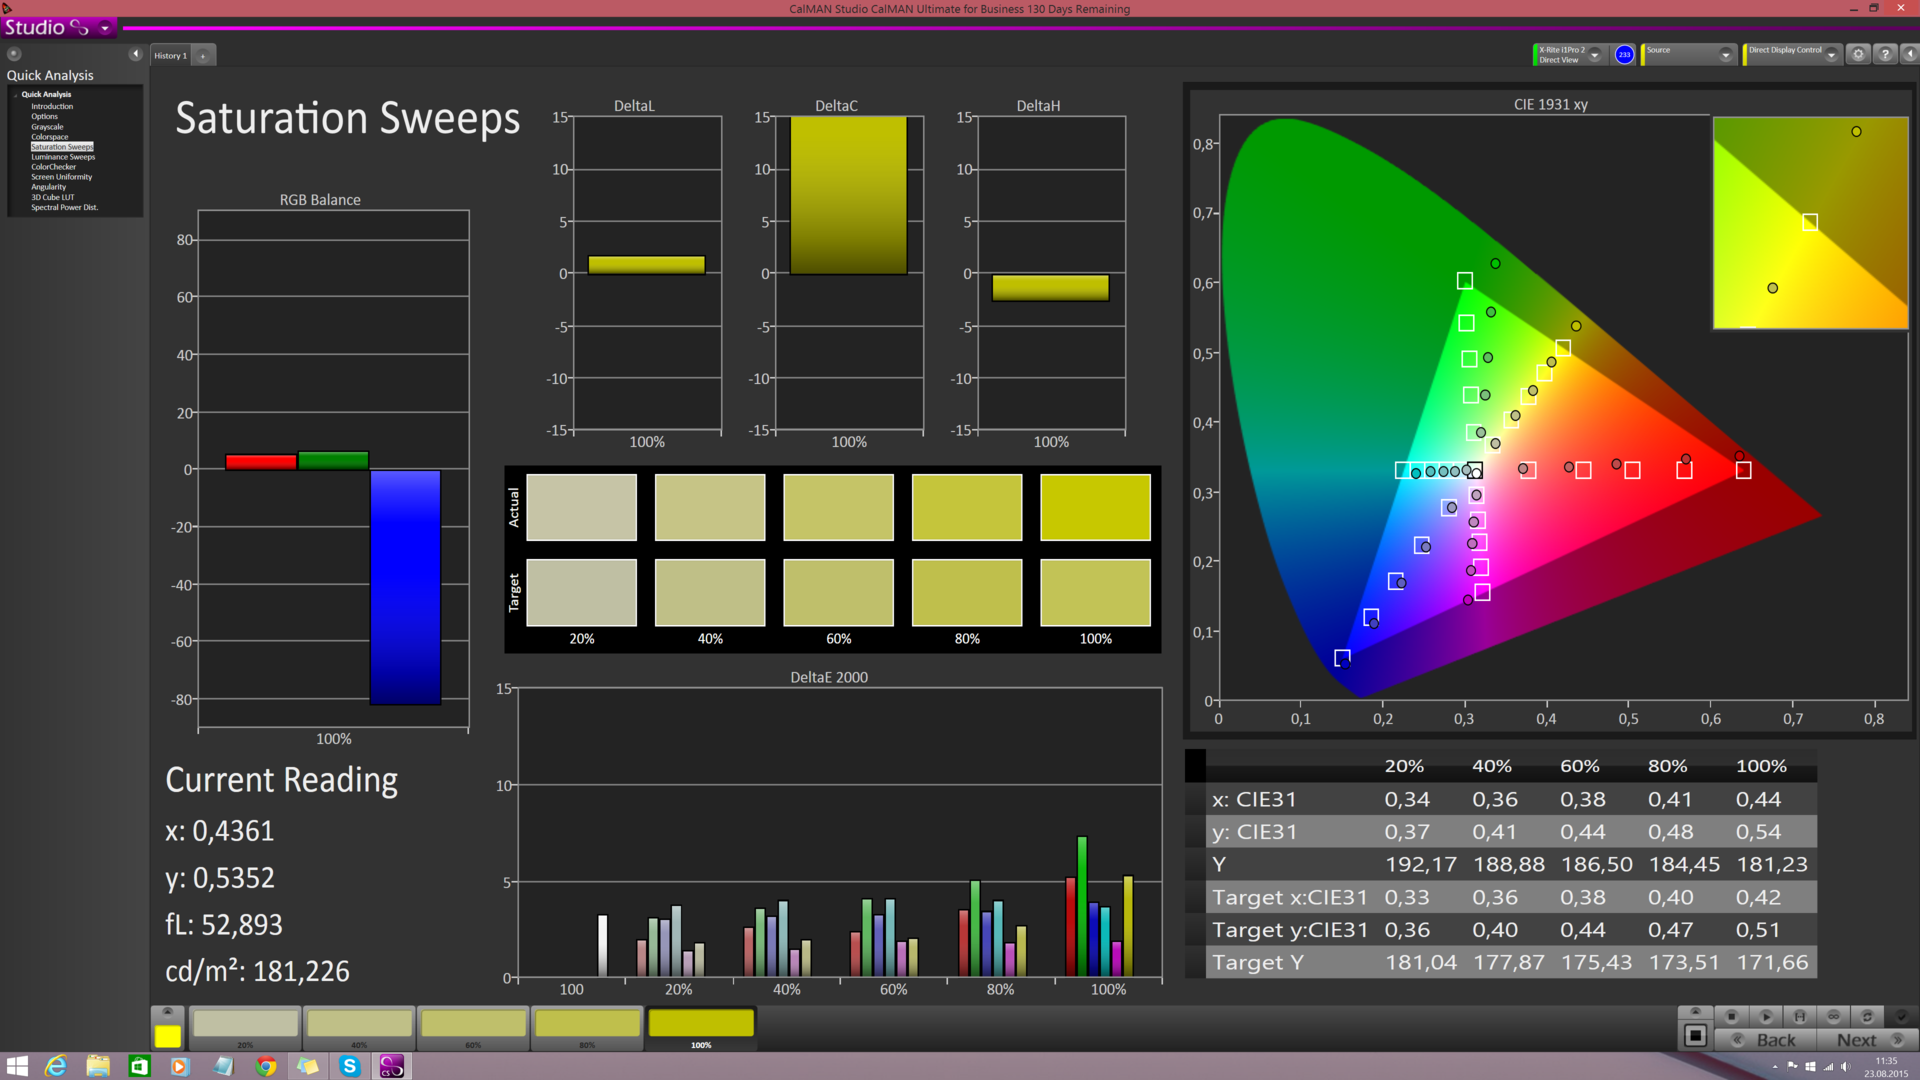Click the refresh loop icon

click(x=1867, y=1016)
